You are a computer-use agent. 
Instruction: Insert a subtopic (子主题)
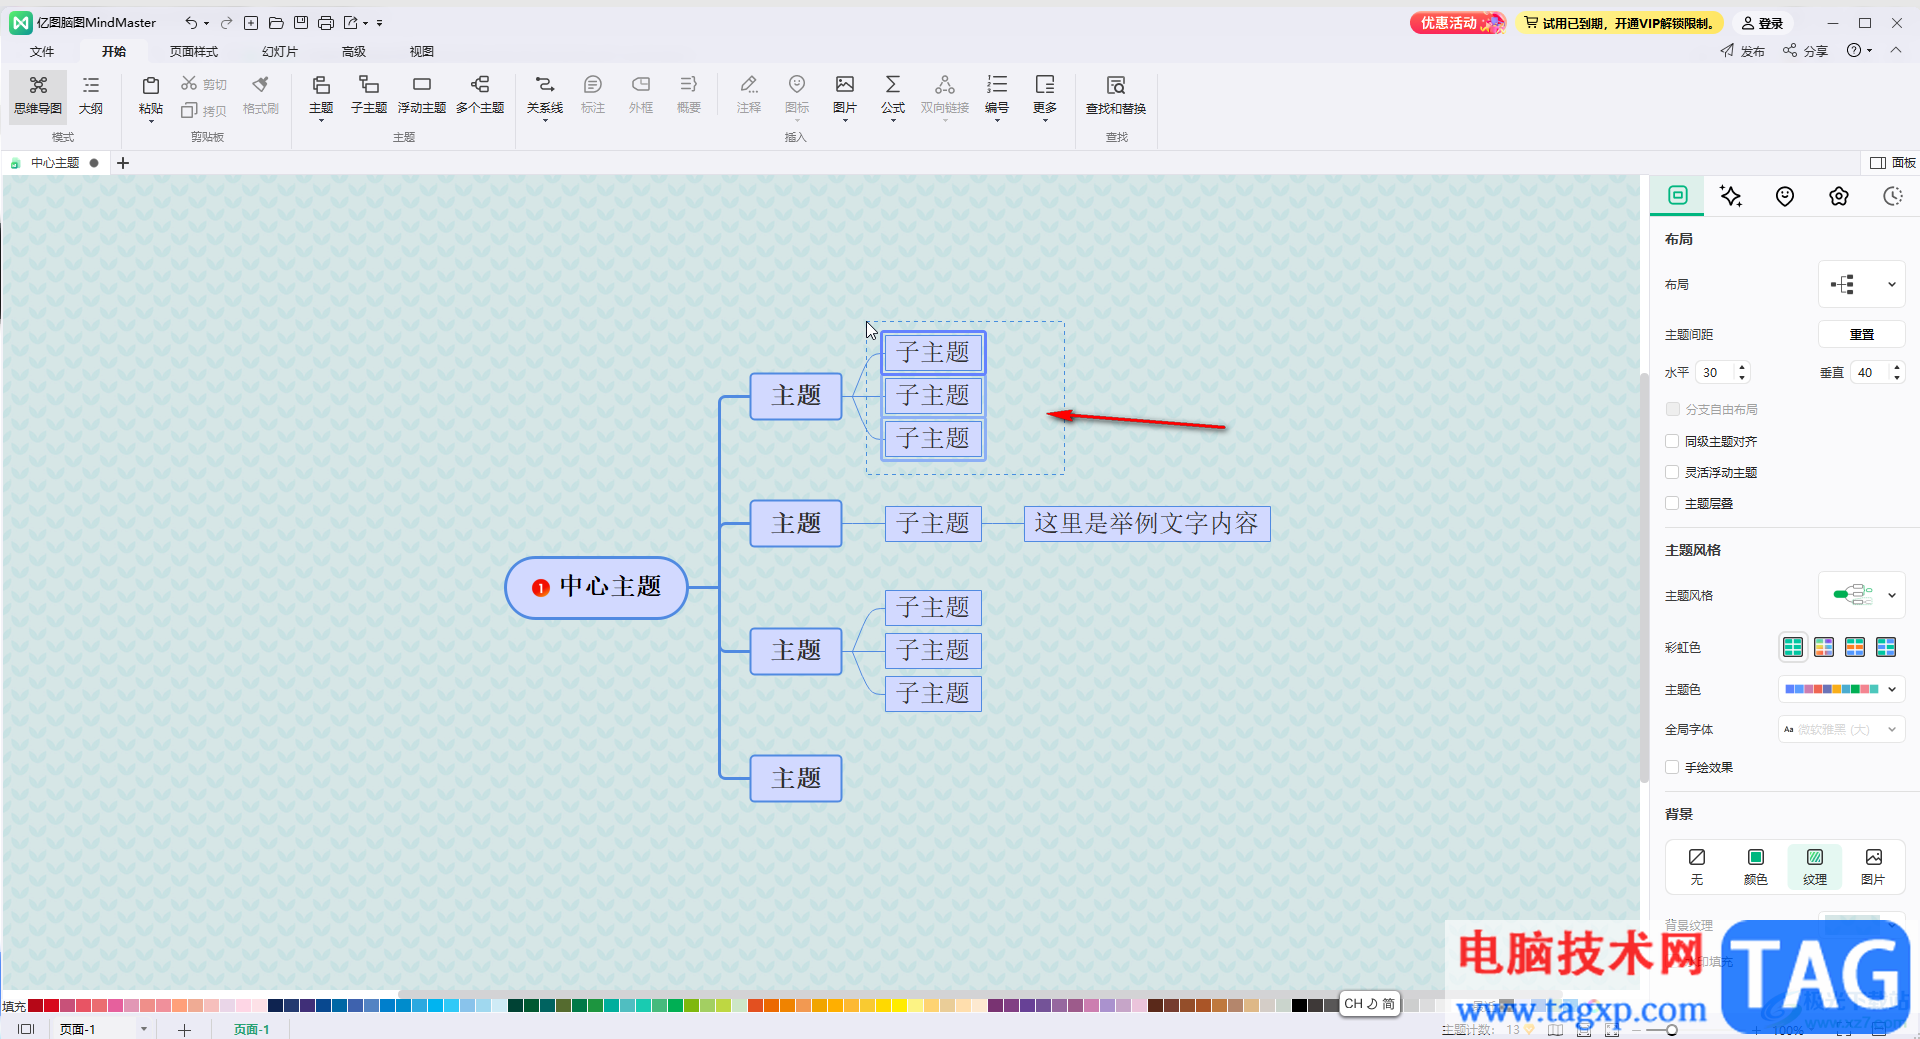369,96
